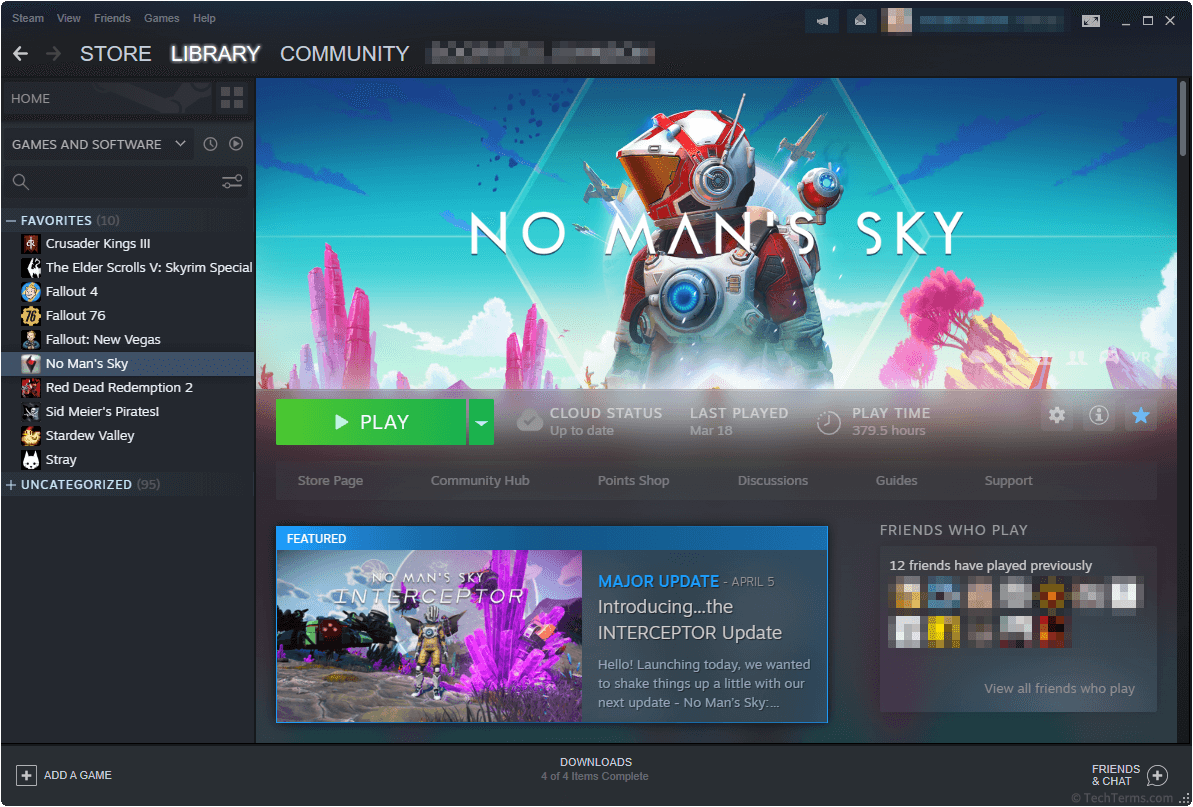Open No Man's Sky settings gear
This screenshot has height=807, width=1193.
point(1057,415)
